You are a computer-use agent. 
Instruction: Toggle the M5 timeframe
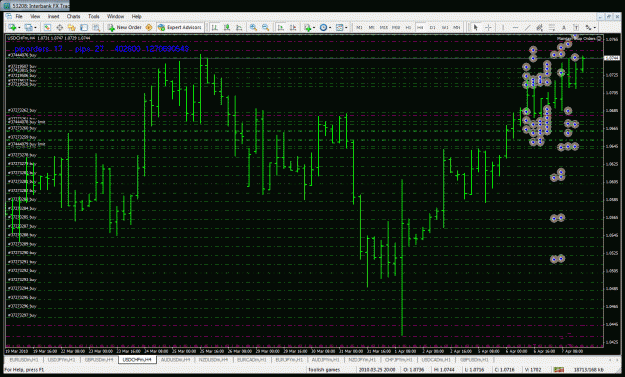(x=371, y=27)
